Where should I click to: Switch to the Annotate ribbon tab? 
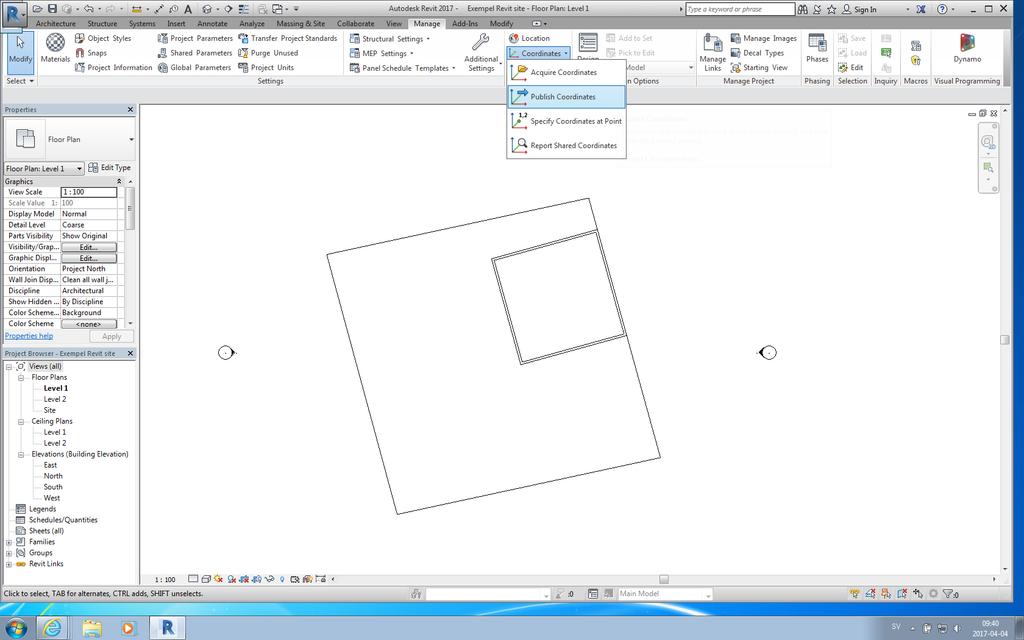pos(212,24)
